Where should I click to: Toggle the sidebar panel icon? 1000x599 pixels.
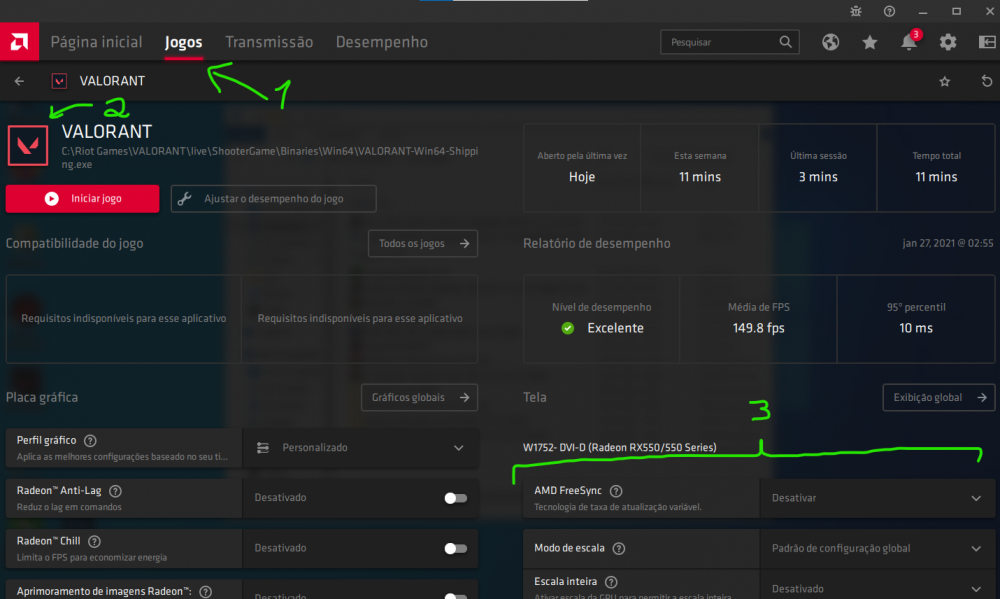pos(987,42)
